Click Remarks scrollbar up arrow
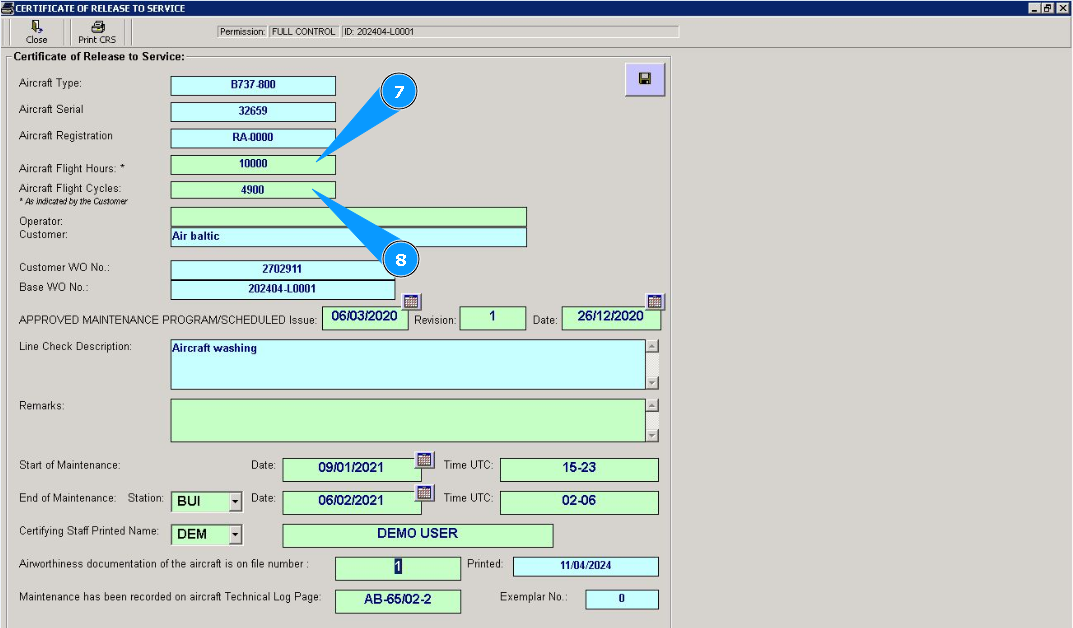 tap(652, 406)
